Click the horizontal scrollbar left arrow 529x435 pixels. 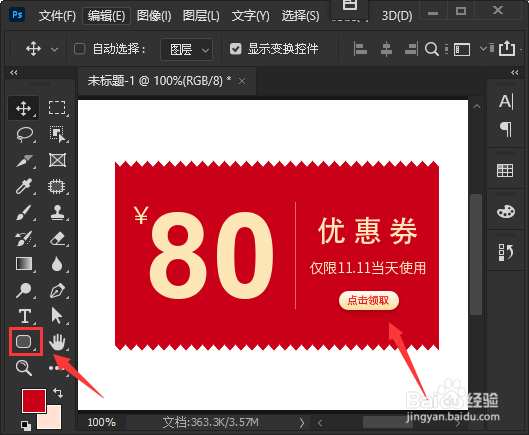click(x=320, y=423)
